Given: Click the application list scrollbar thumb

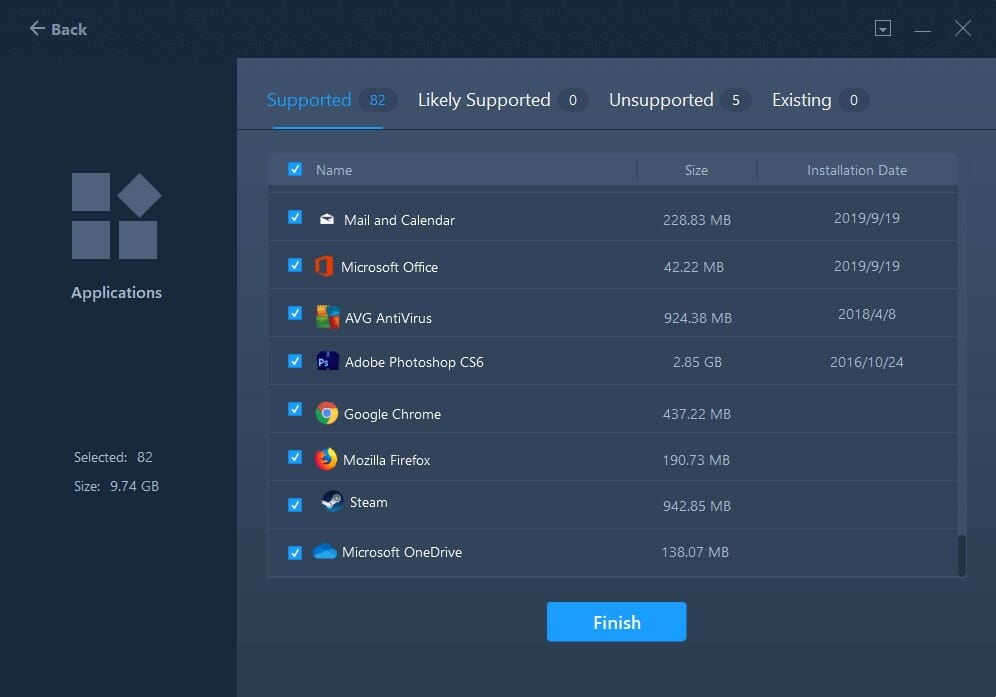Looking at the screenshot, I should click(x=962, y=555).
